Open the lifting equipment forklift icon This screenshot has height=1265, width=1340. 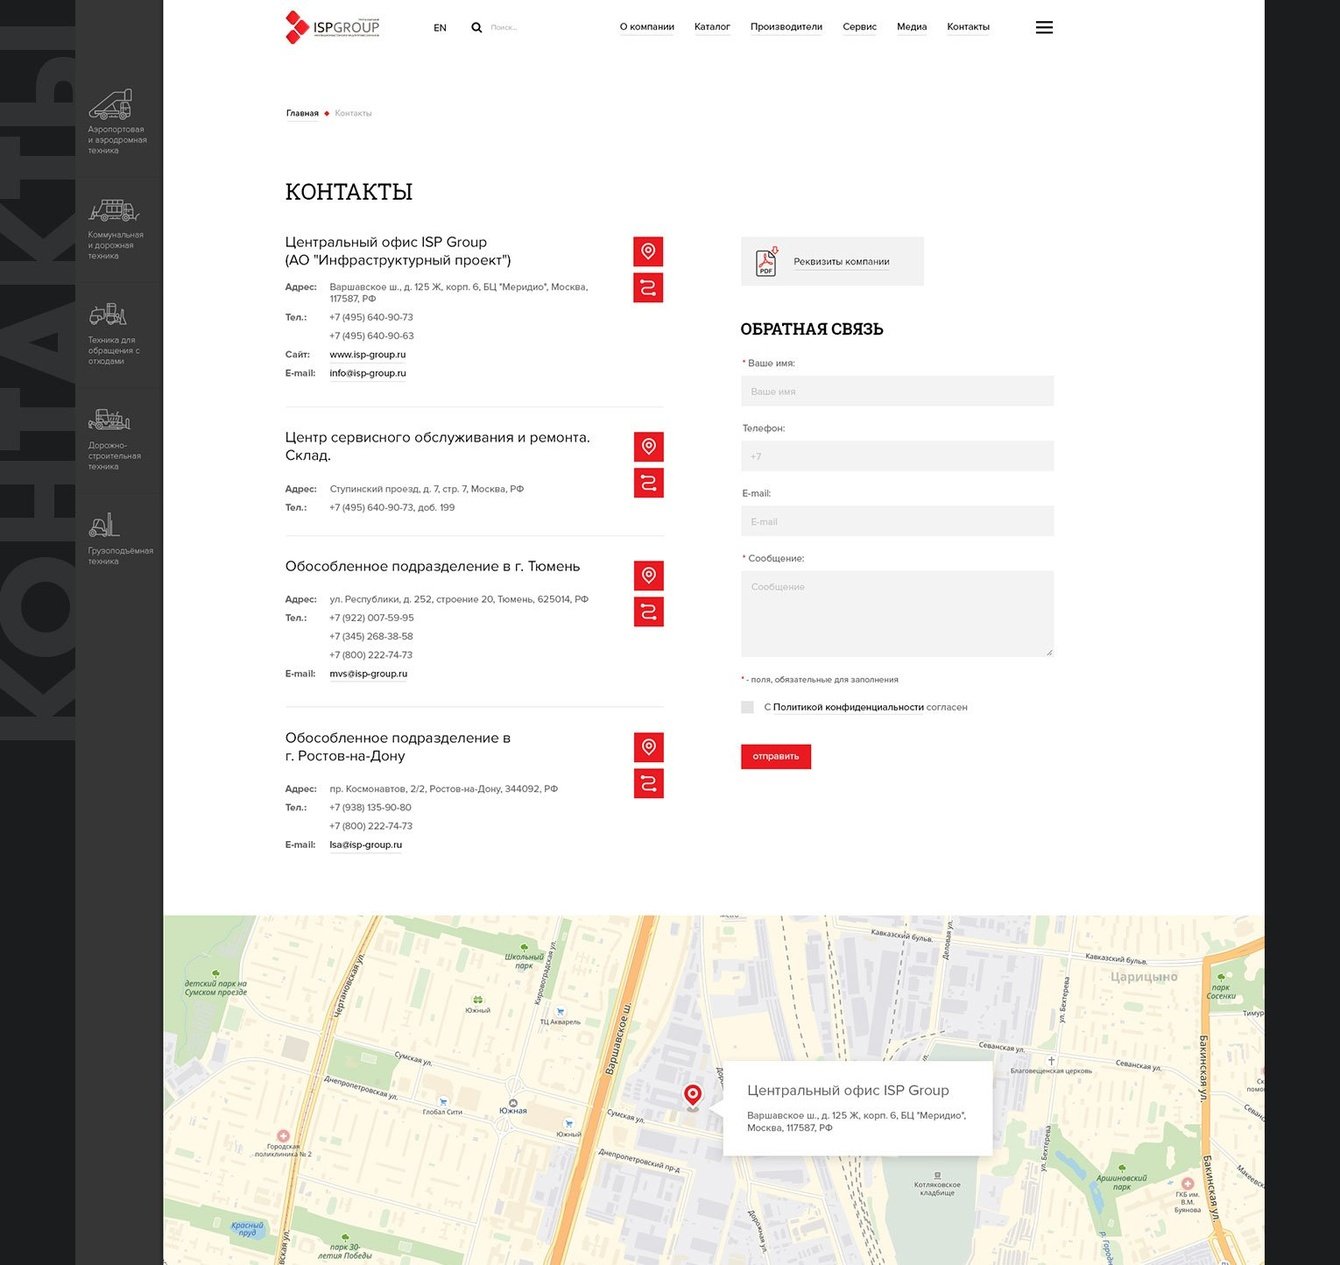click(x=104, y=525)
